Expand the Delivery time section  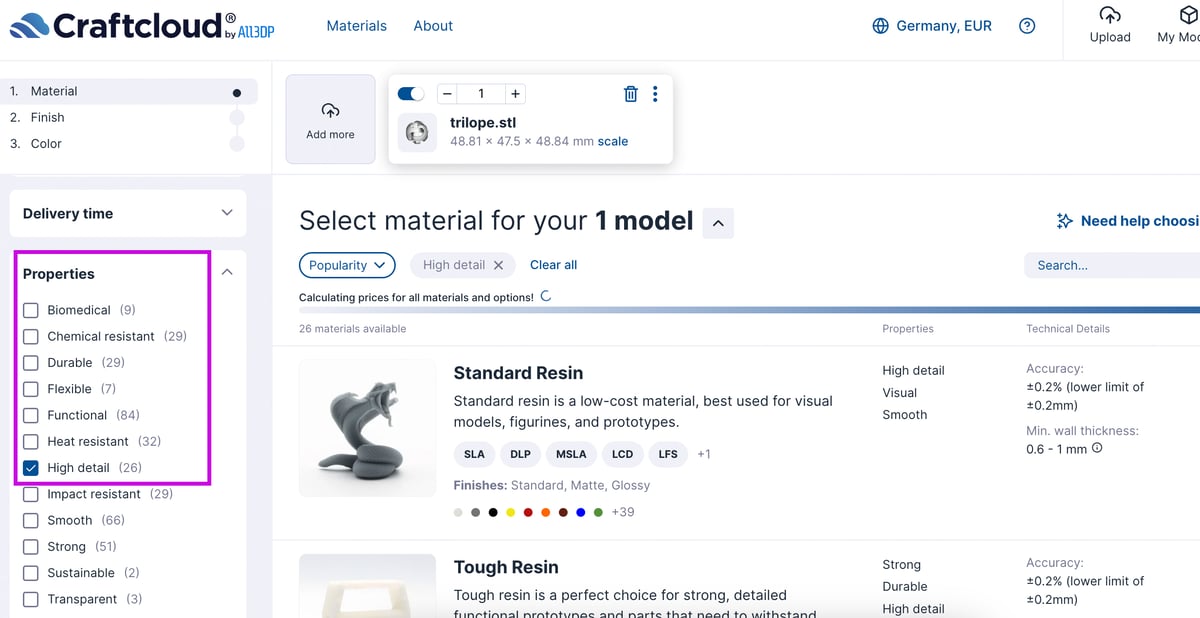pos(128,213)
